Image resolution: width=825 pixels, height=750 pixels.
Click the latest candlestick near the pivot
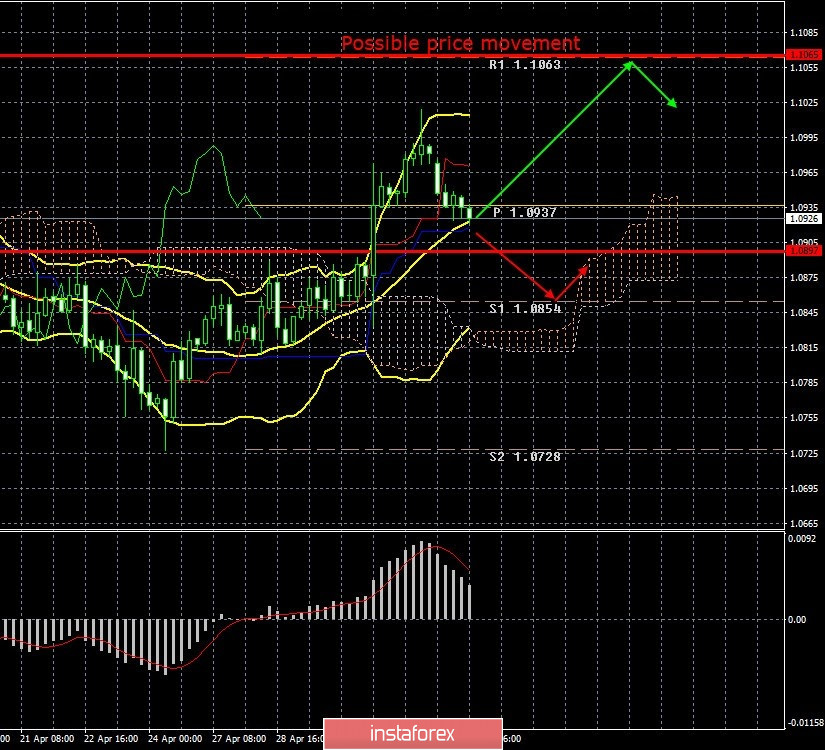point(470,213)
